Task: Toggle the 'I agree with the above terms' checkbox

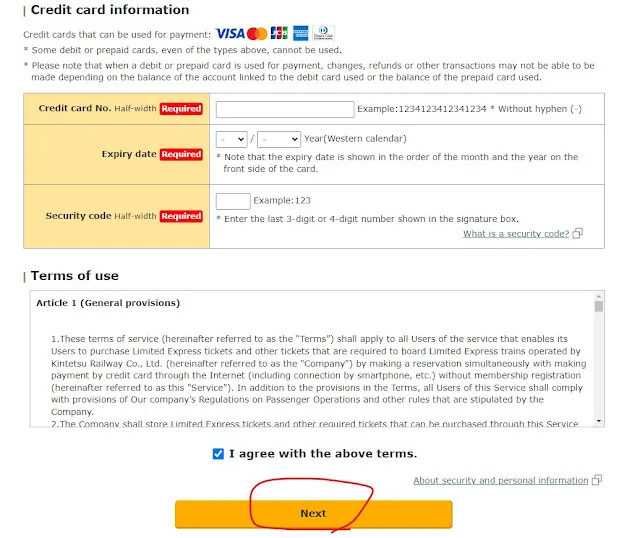Action: (219, 454)
